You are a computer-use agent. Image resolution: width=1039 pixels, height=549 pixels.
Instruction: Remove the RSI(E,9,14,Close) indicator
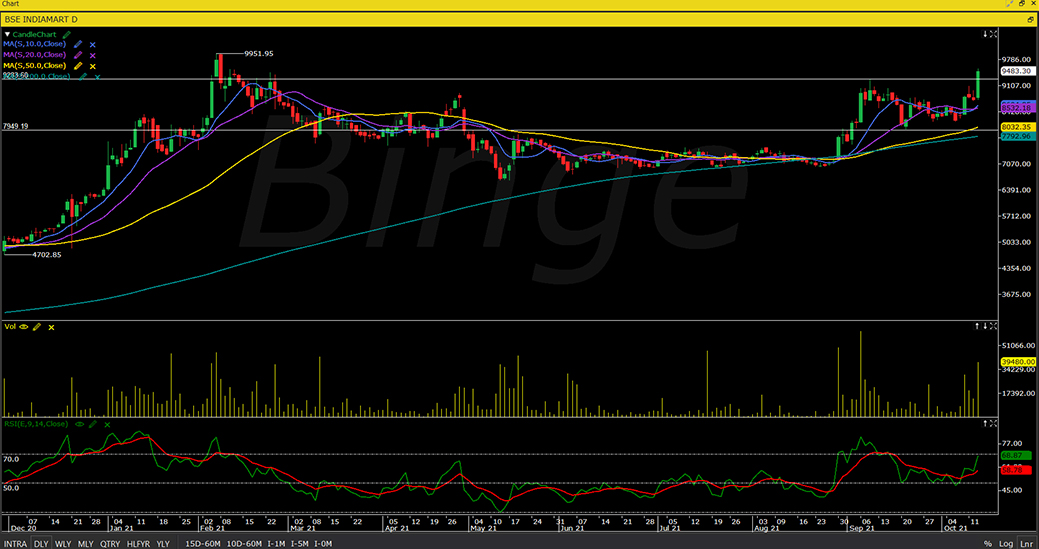tap(106, 424)
